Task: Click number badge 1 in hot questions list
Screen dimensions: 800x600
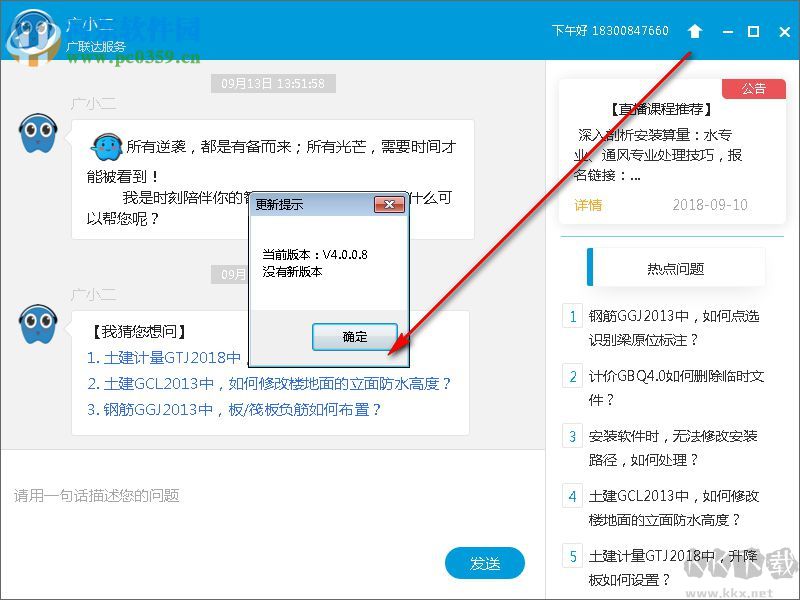Action: click(572, 316)
